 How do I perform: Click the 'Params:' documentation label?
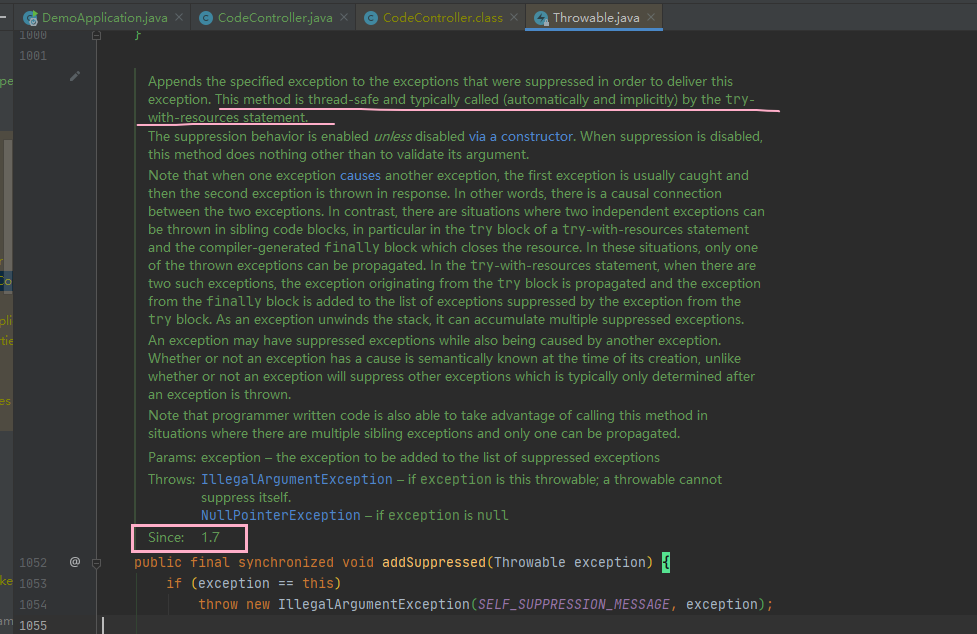pos(172,458)
